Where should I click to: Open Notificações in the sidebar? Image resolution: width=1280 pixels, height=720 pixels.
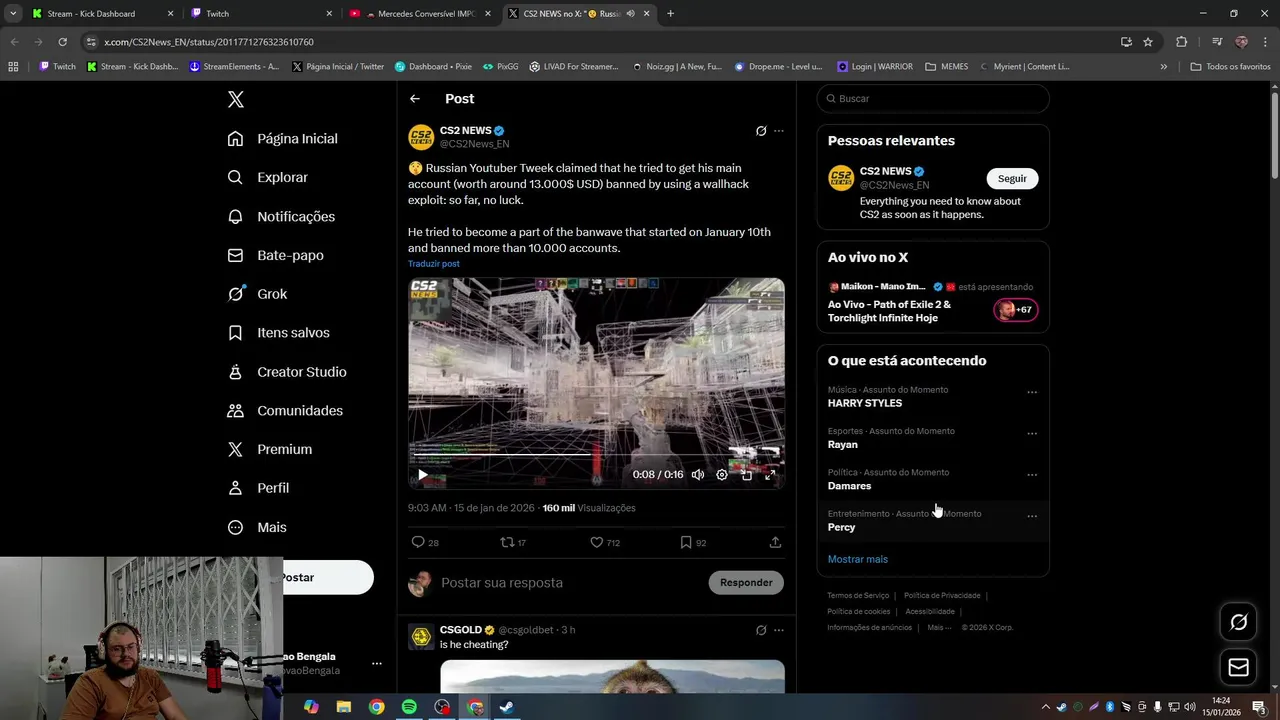pyautogui.click(x=281, y=216)
